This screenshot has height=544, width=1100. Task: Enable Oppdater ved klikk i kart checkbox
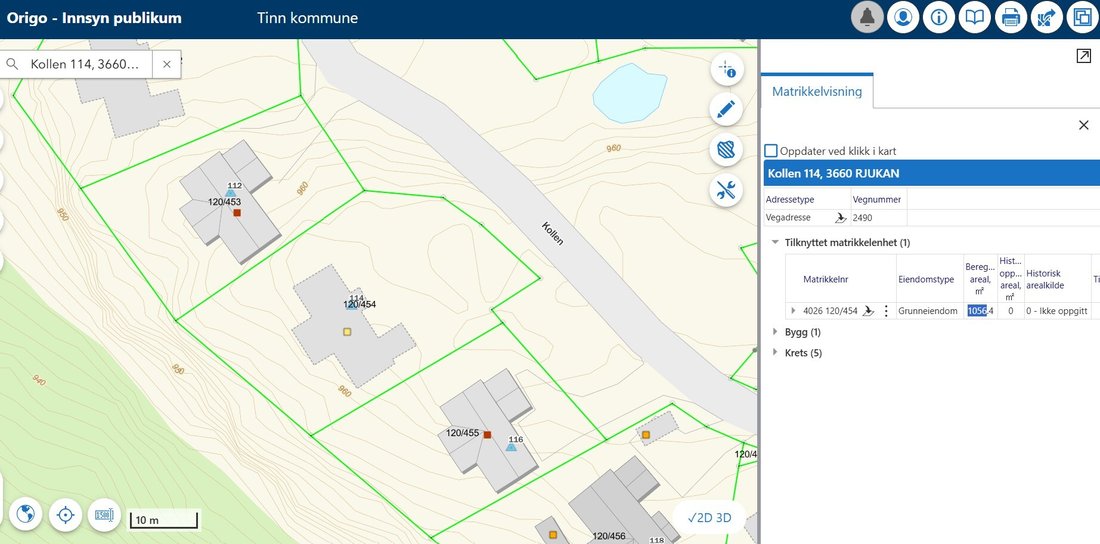tap(771, 151)
